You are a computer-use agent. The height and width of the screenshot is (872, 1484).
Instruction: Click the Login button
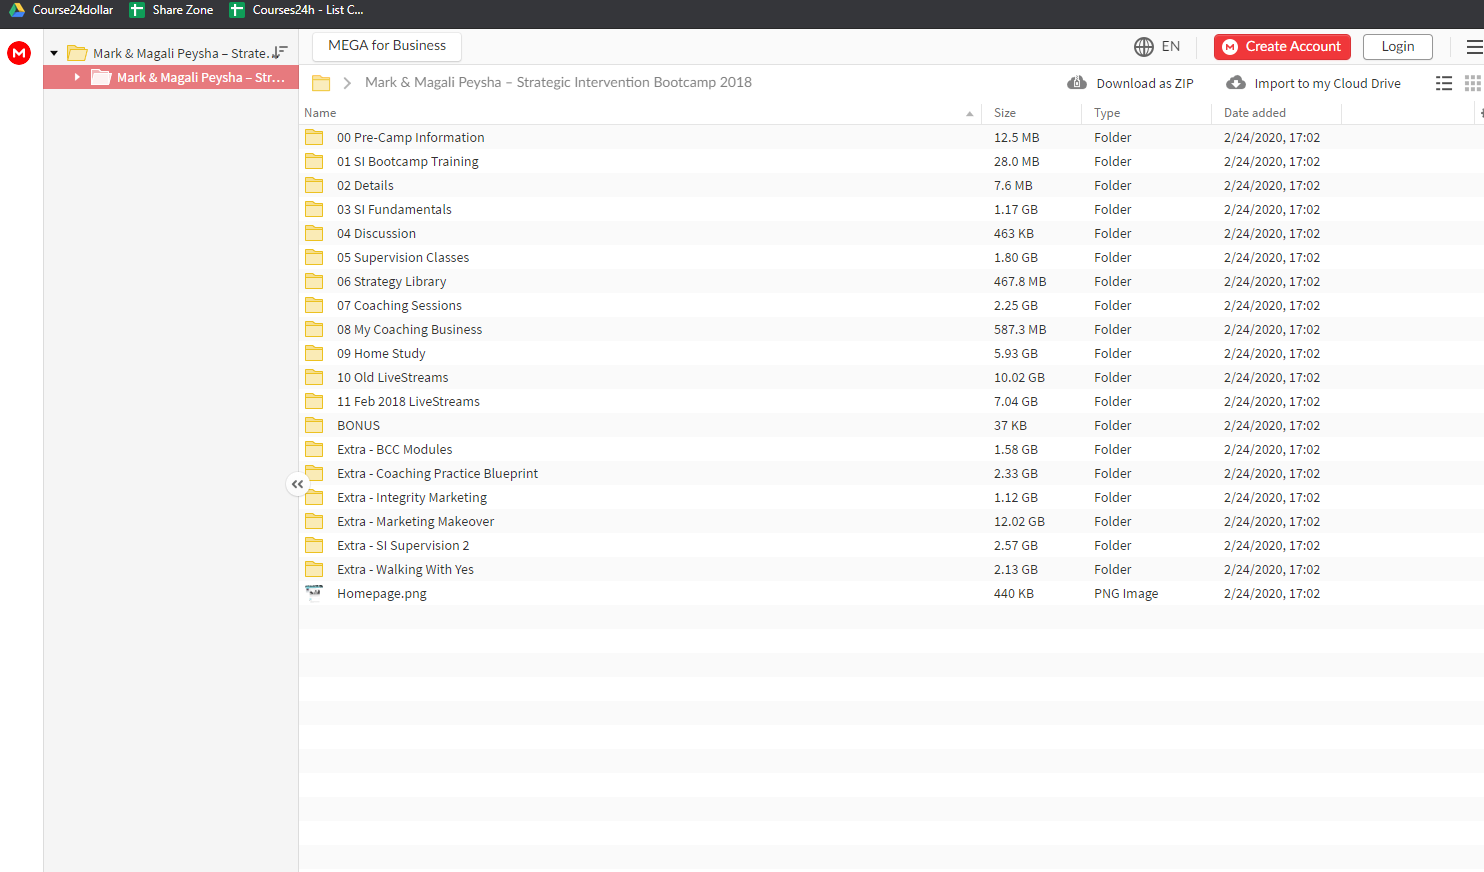point(1397,47)
